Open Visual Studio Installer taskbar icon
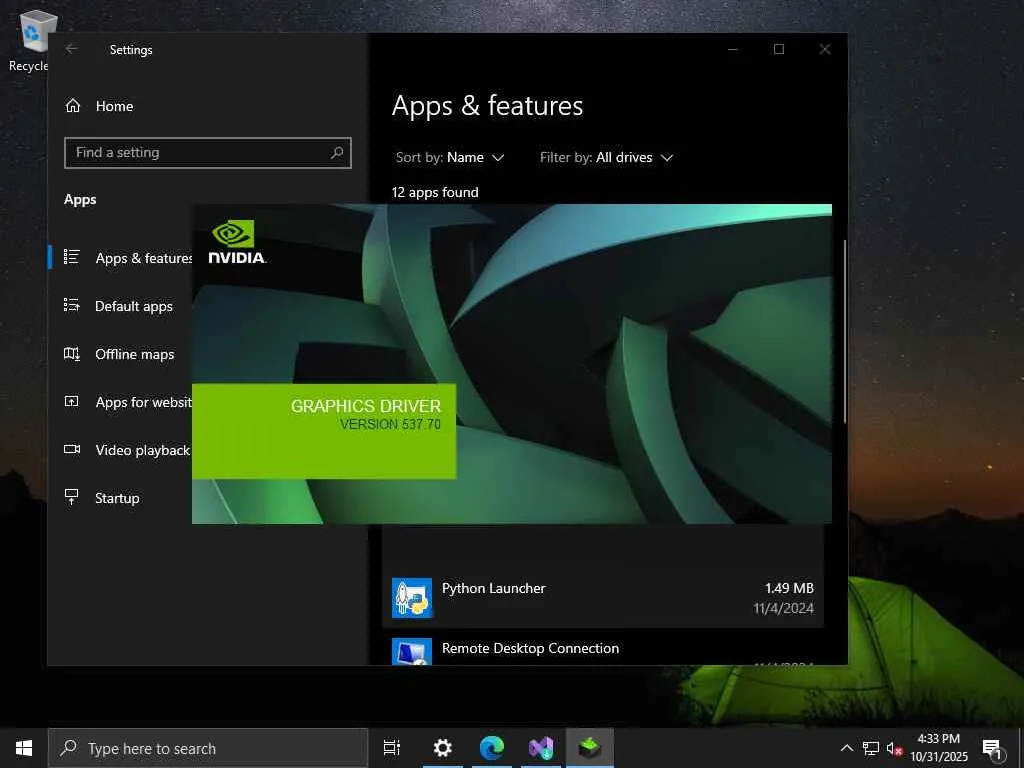Image resolution: width=1024 pixels, height=768 pixels. [x=541, y=748]
